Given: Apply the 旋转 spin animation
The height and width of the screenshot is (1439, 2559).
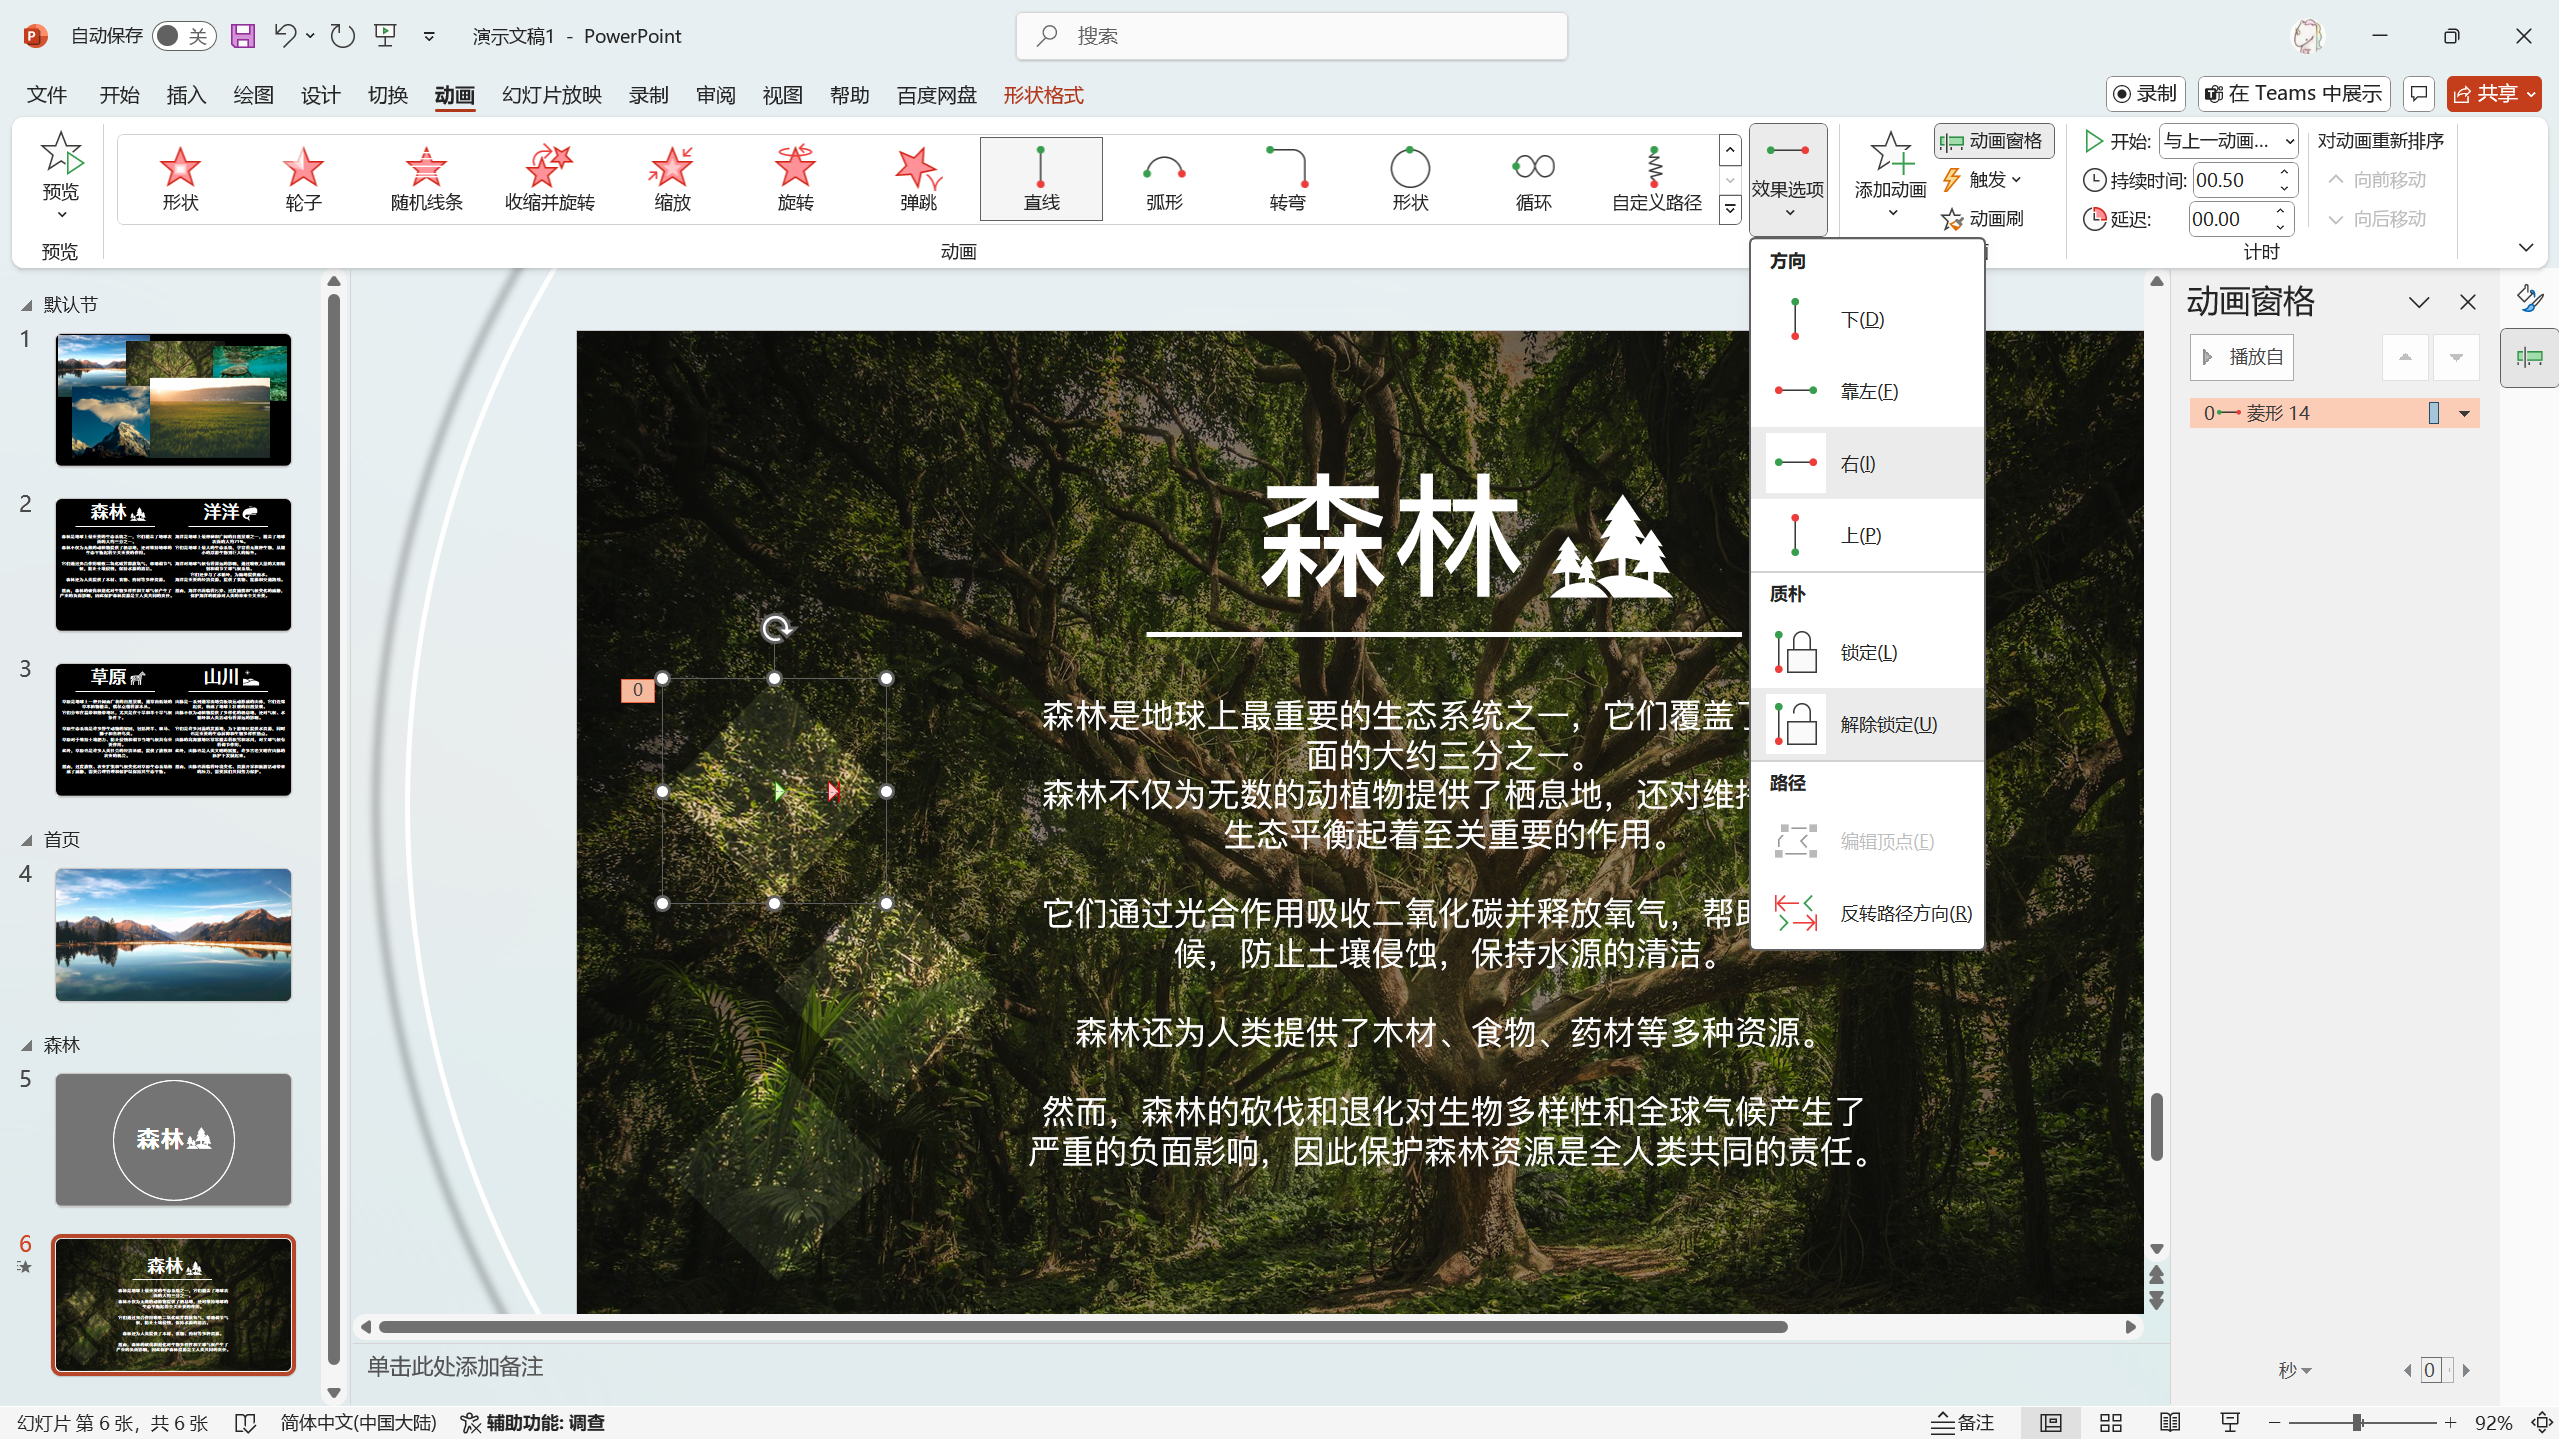Looking at the screenshot, I should click(795, 179).
